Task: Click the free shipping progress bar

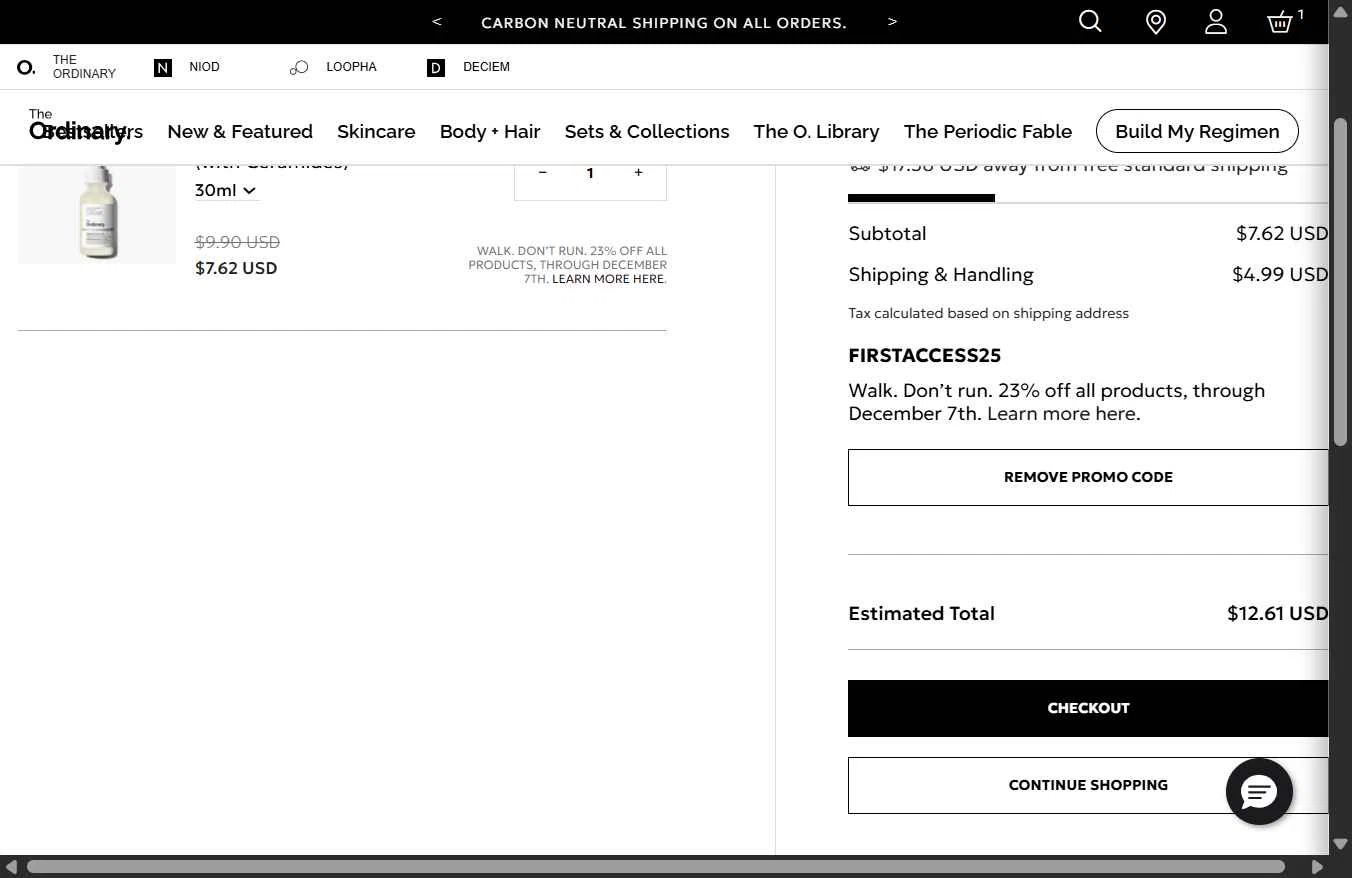Action: click(x=1088, y=198)
